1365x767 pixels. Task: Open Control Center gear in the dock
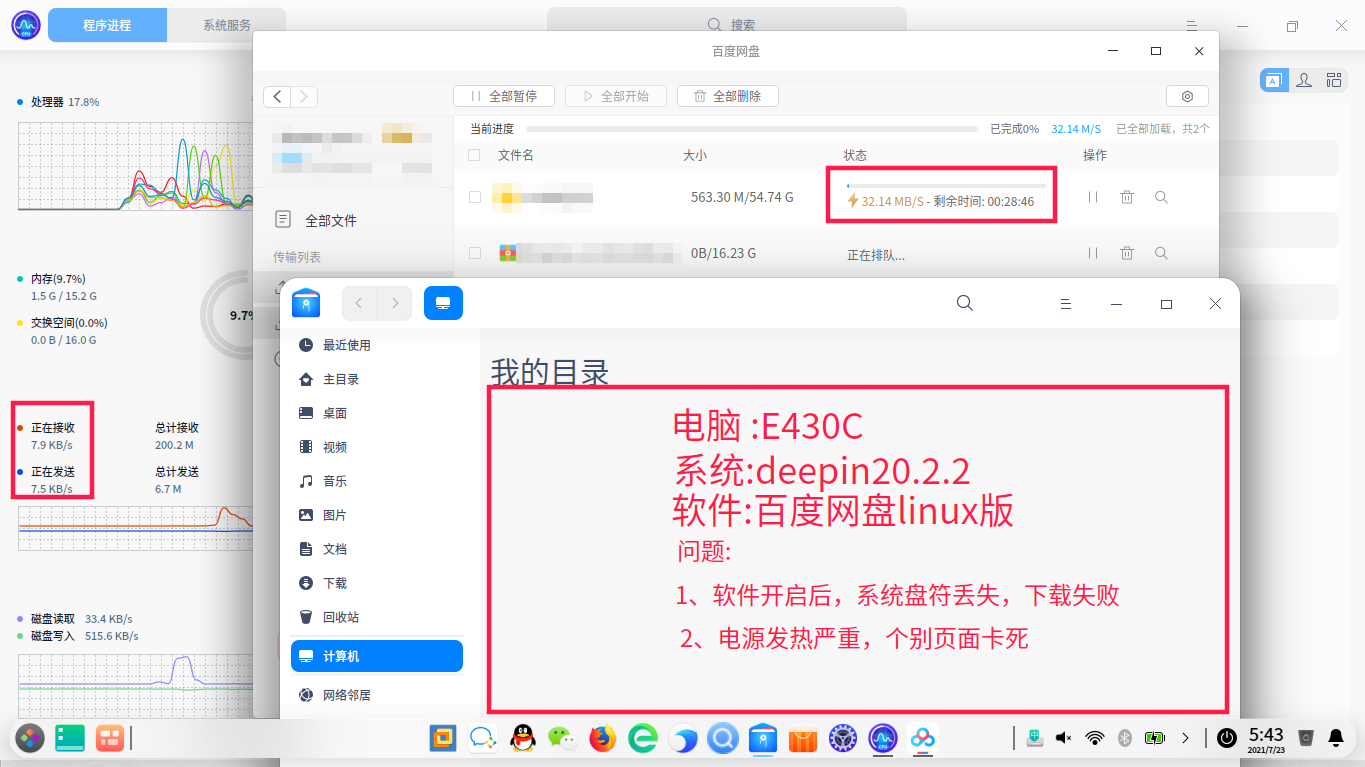[843, 738]
